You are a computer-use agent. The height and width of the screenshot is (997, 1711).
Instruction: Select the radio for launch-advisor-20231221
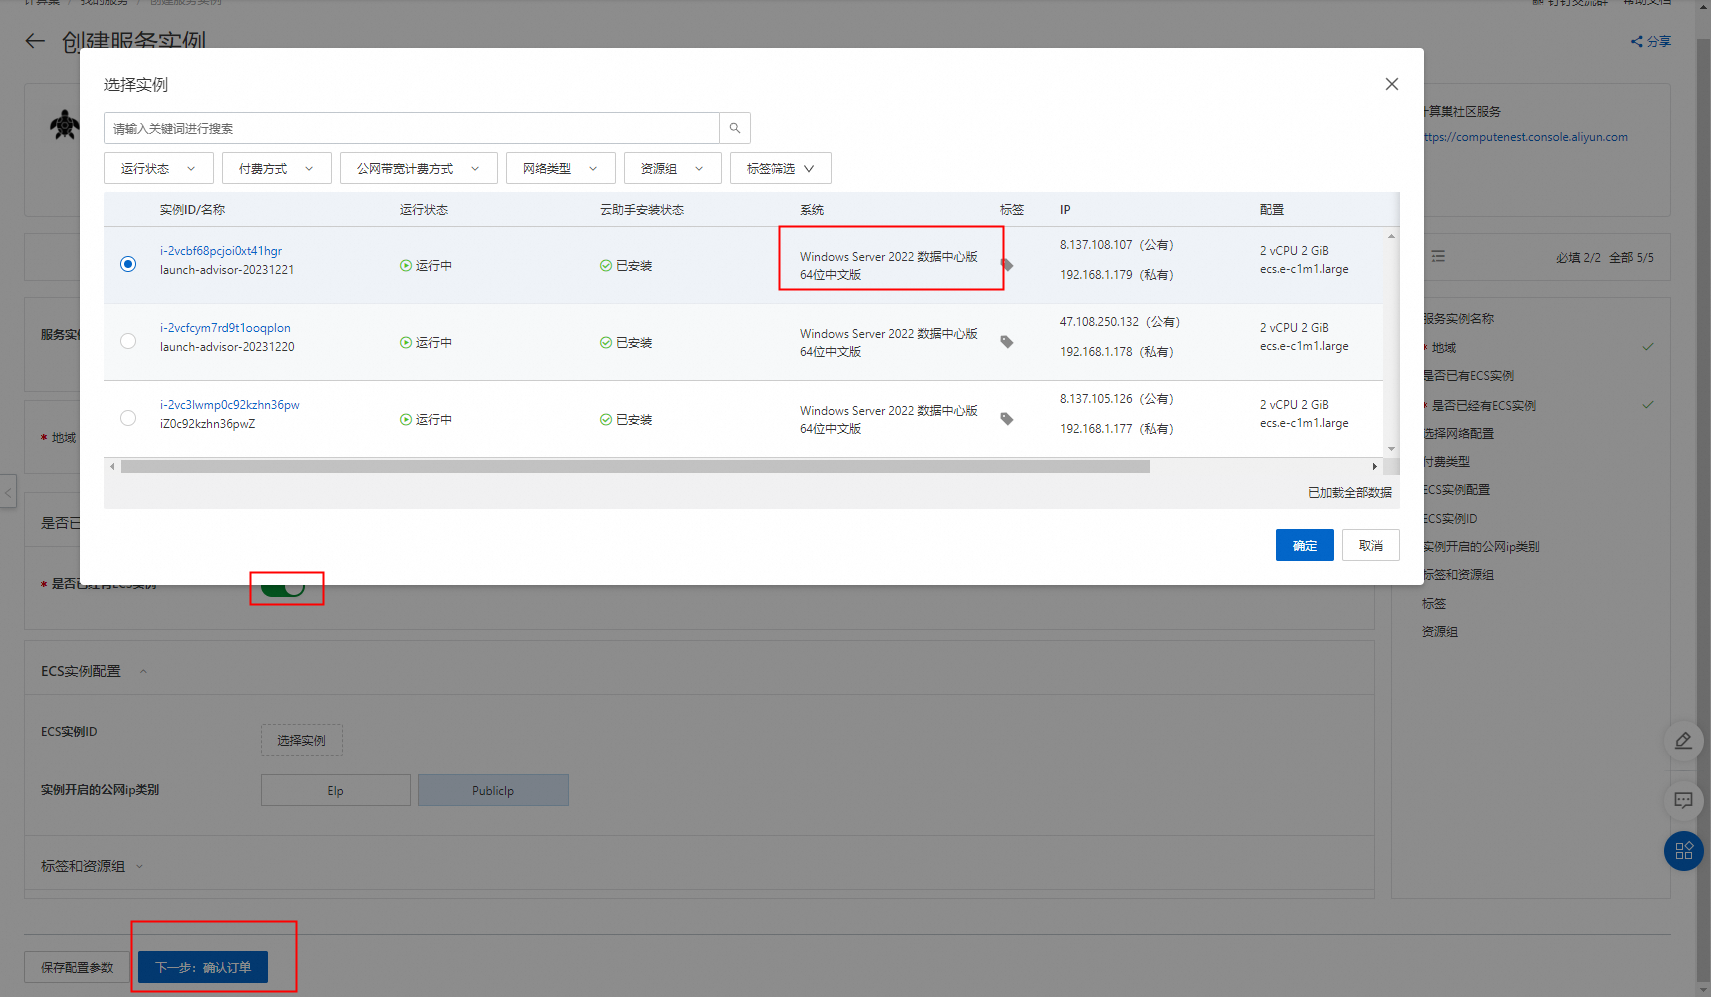point(128,264)
